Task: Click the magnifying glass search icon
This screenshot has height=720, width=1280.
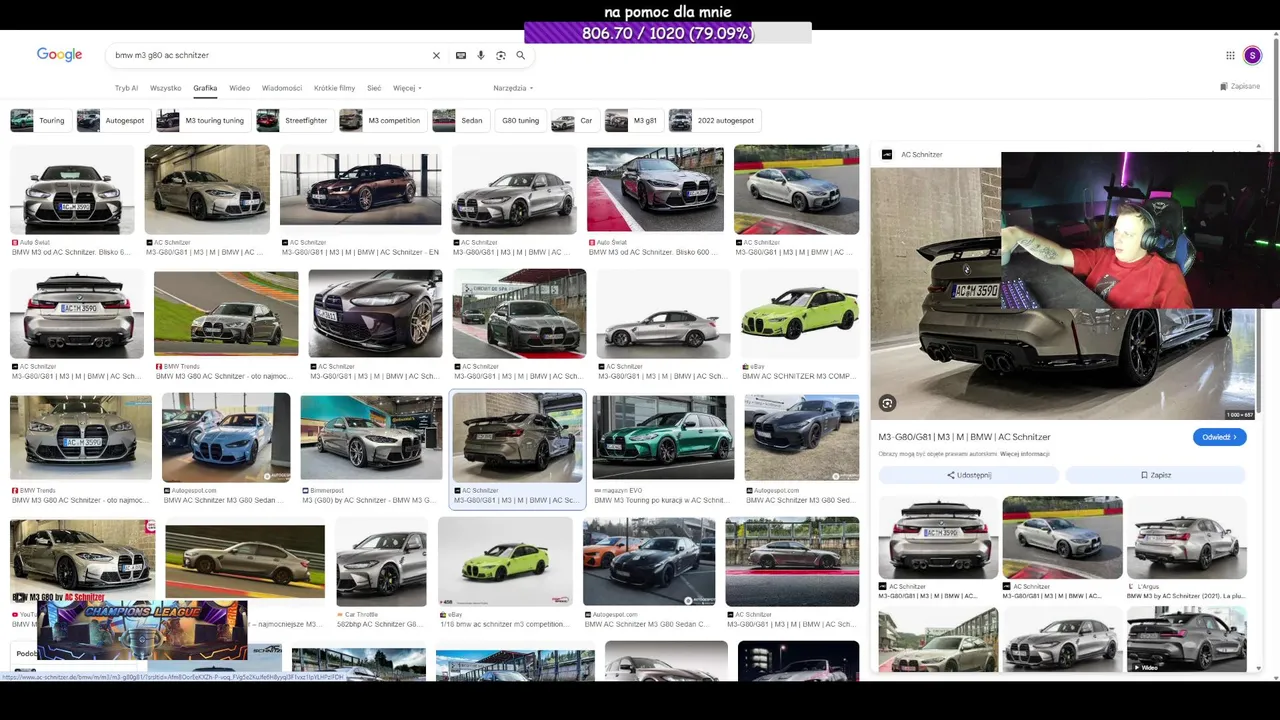Action: (x=521, y=56)
